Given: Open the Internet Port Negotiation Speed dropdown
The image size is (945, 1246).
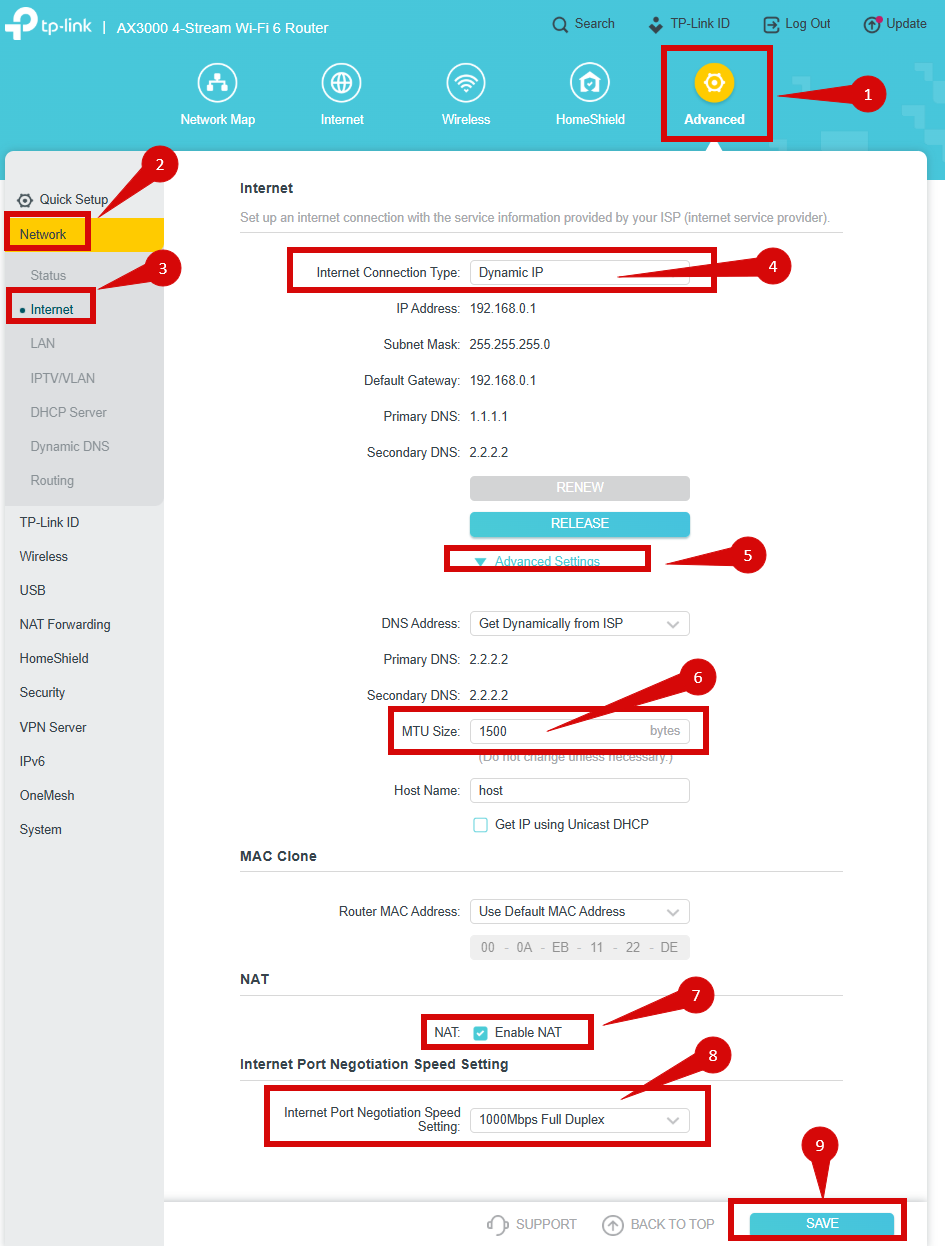Looking at the screenshot, I should point(579,1120).
